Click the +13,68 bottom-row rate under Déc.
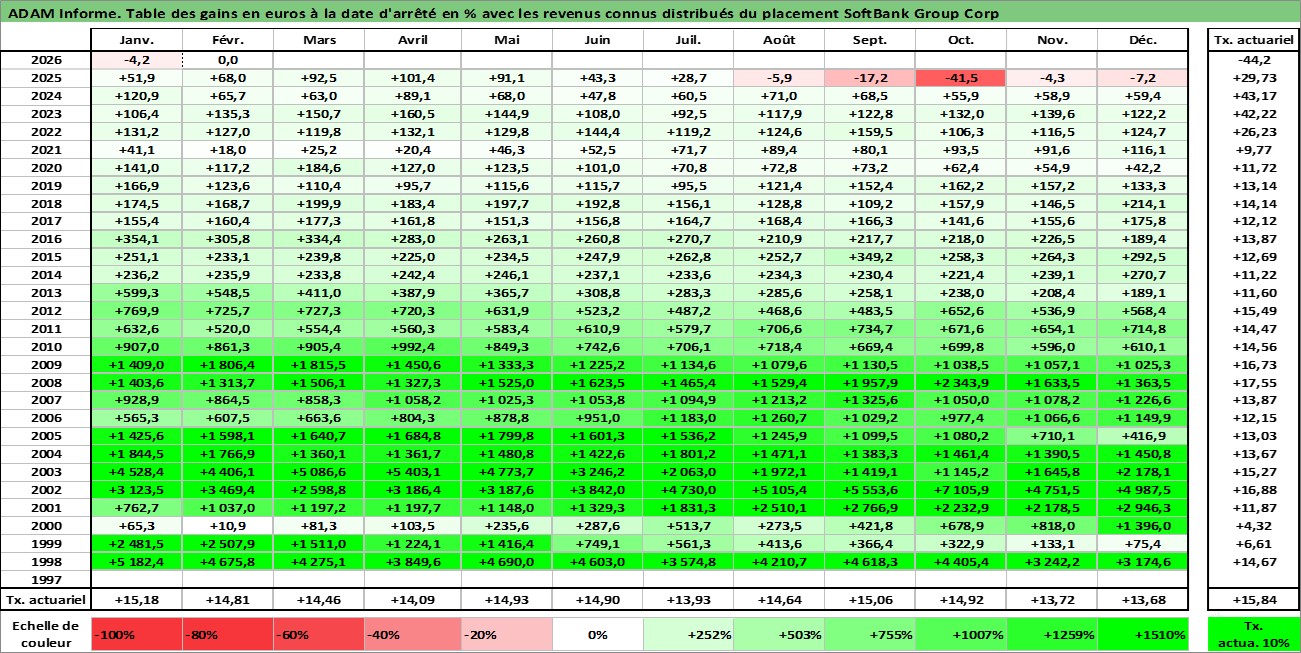The height and width of the screenshot is (653, 1301). pyautogui.click(x=1144, y=600)
